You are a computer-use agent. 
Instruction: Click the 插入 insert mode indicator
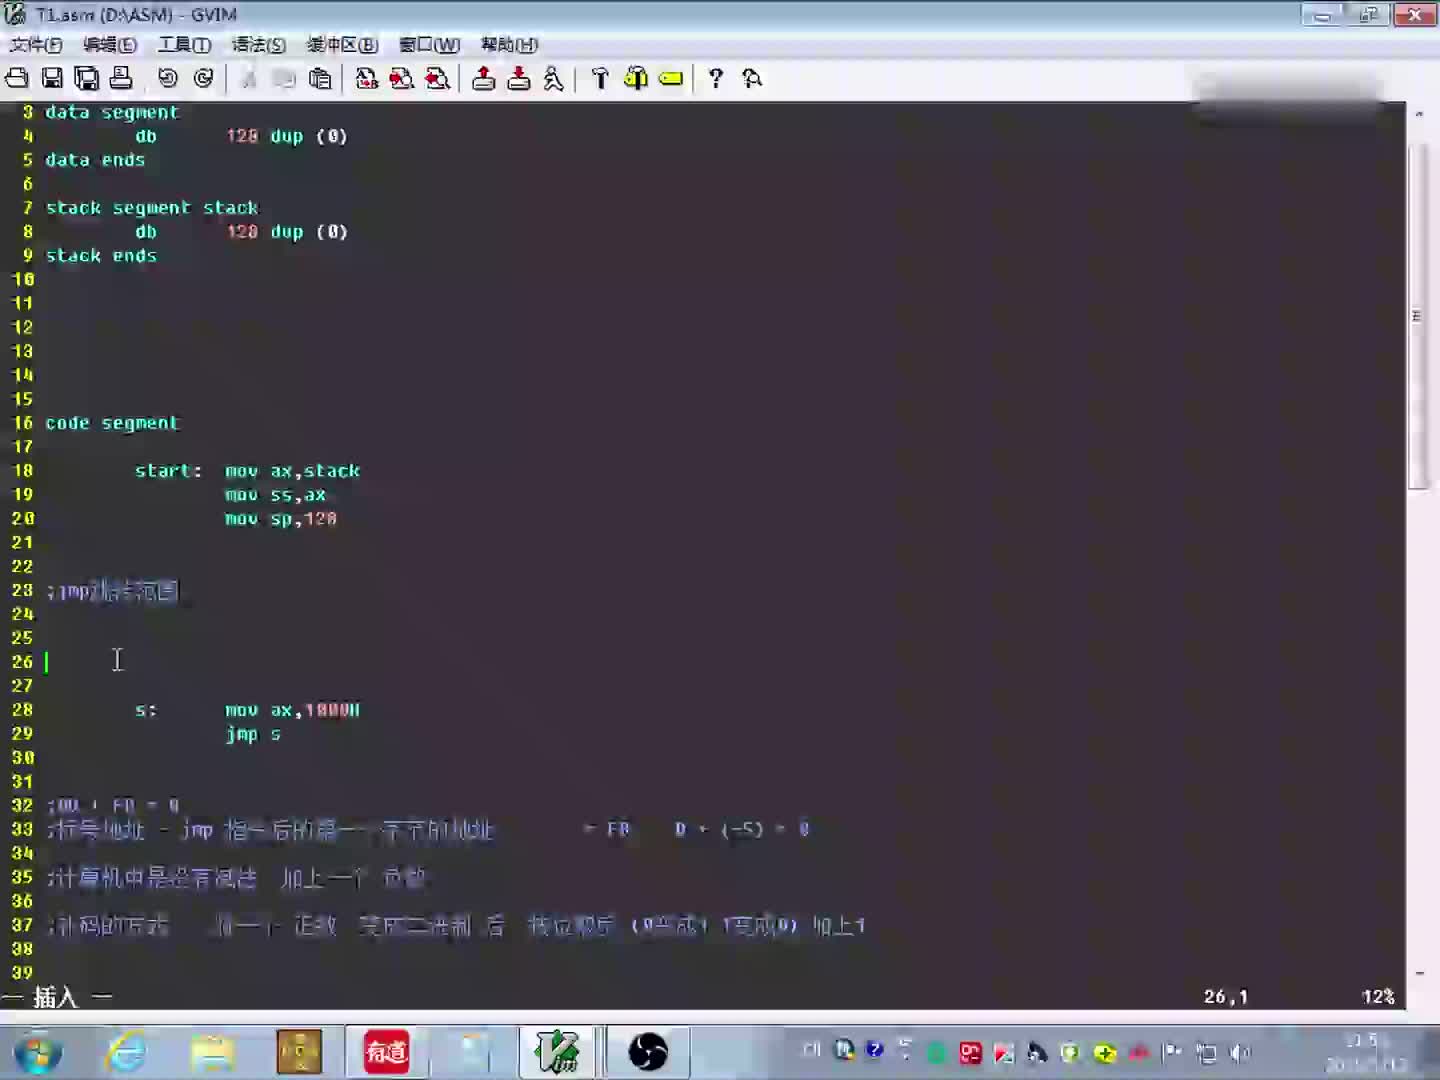tap(56, 997)
